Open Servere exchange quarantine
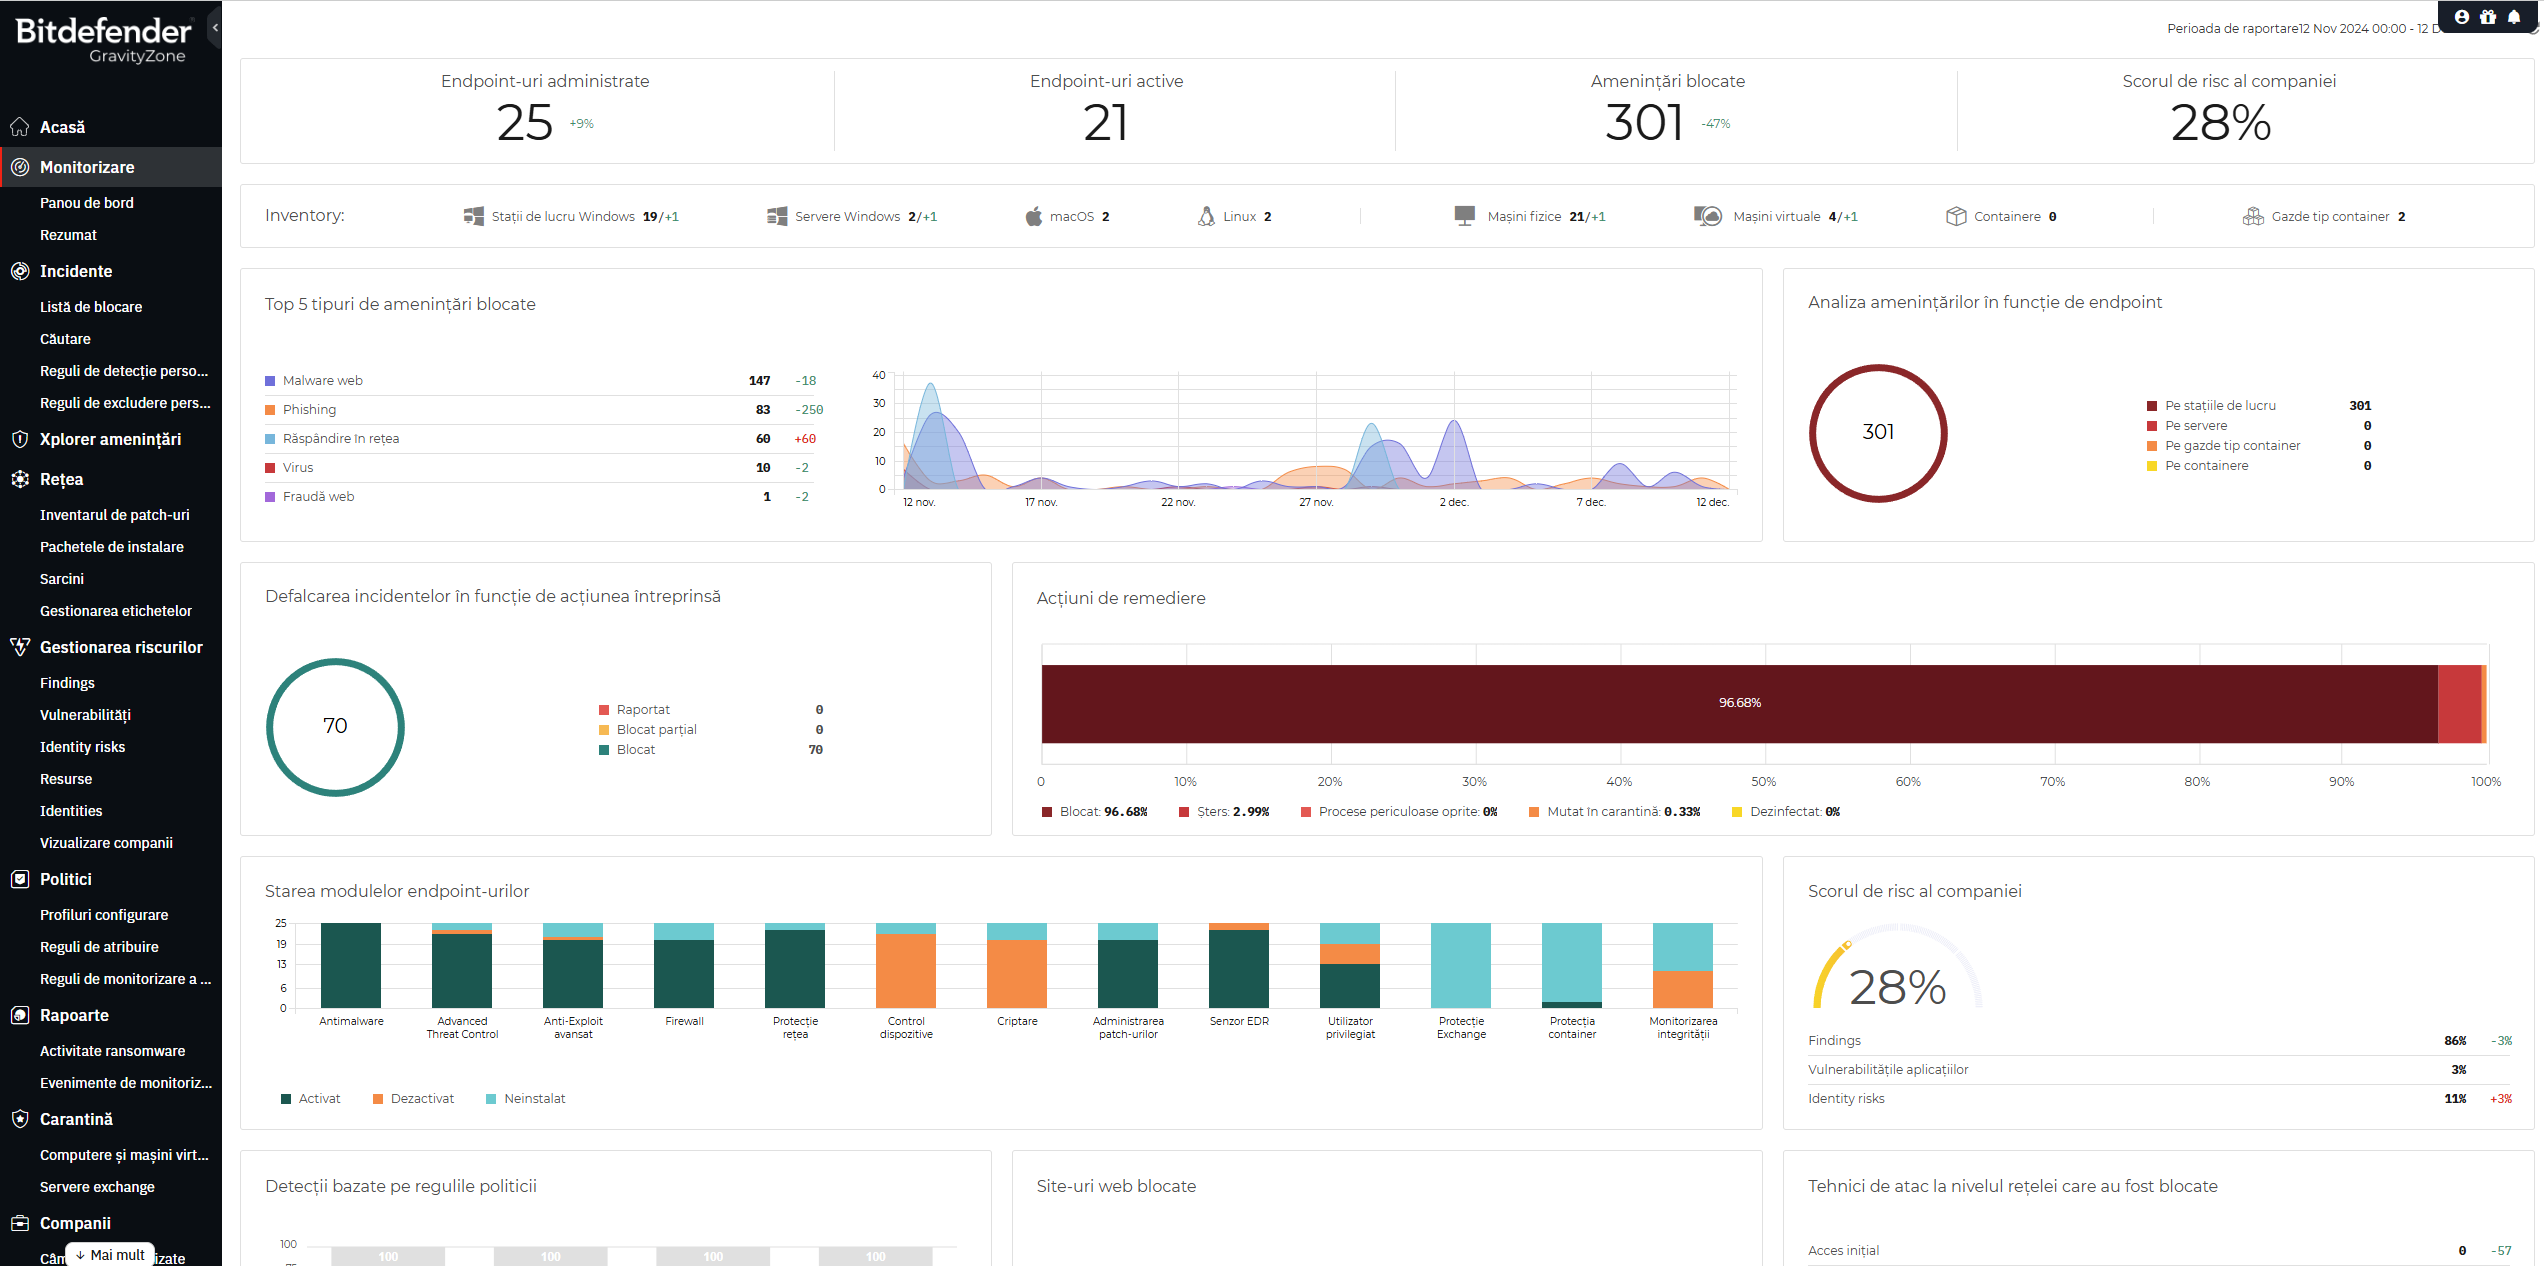This screenshot has height=1266, width=2544. 97,1187
